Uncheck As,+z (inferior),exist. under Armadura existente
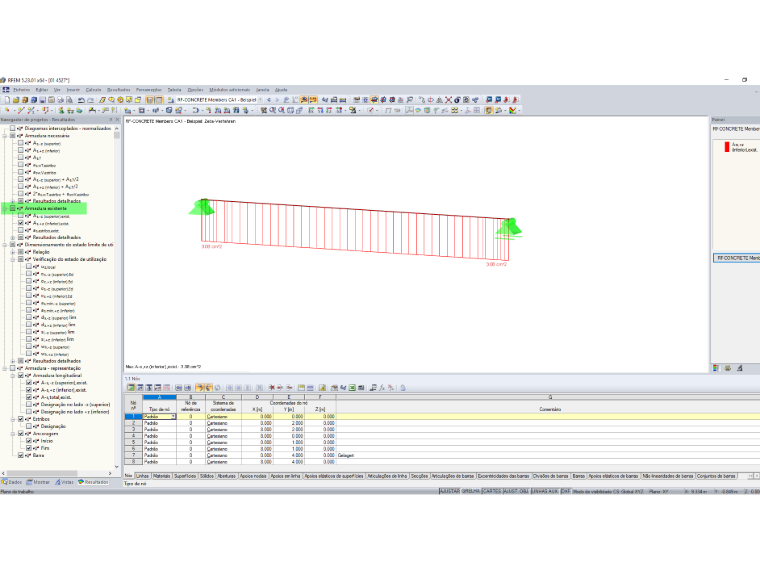 pos(21,223)
